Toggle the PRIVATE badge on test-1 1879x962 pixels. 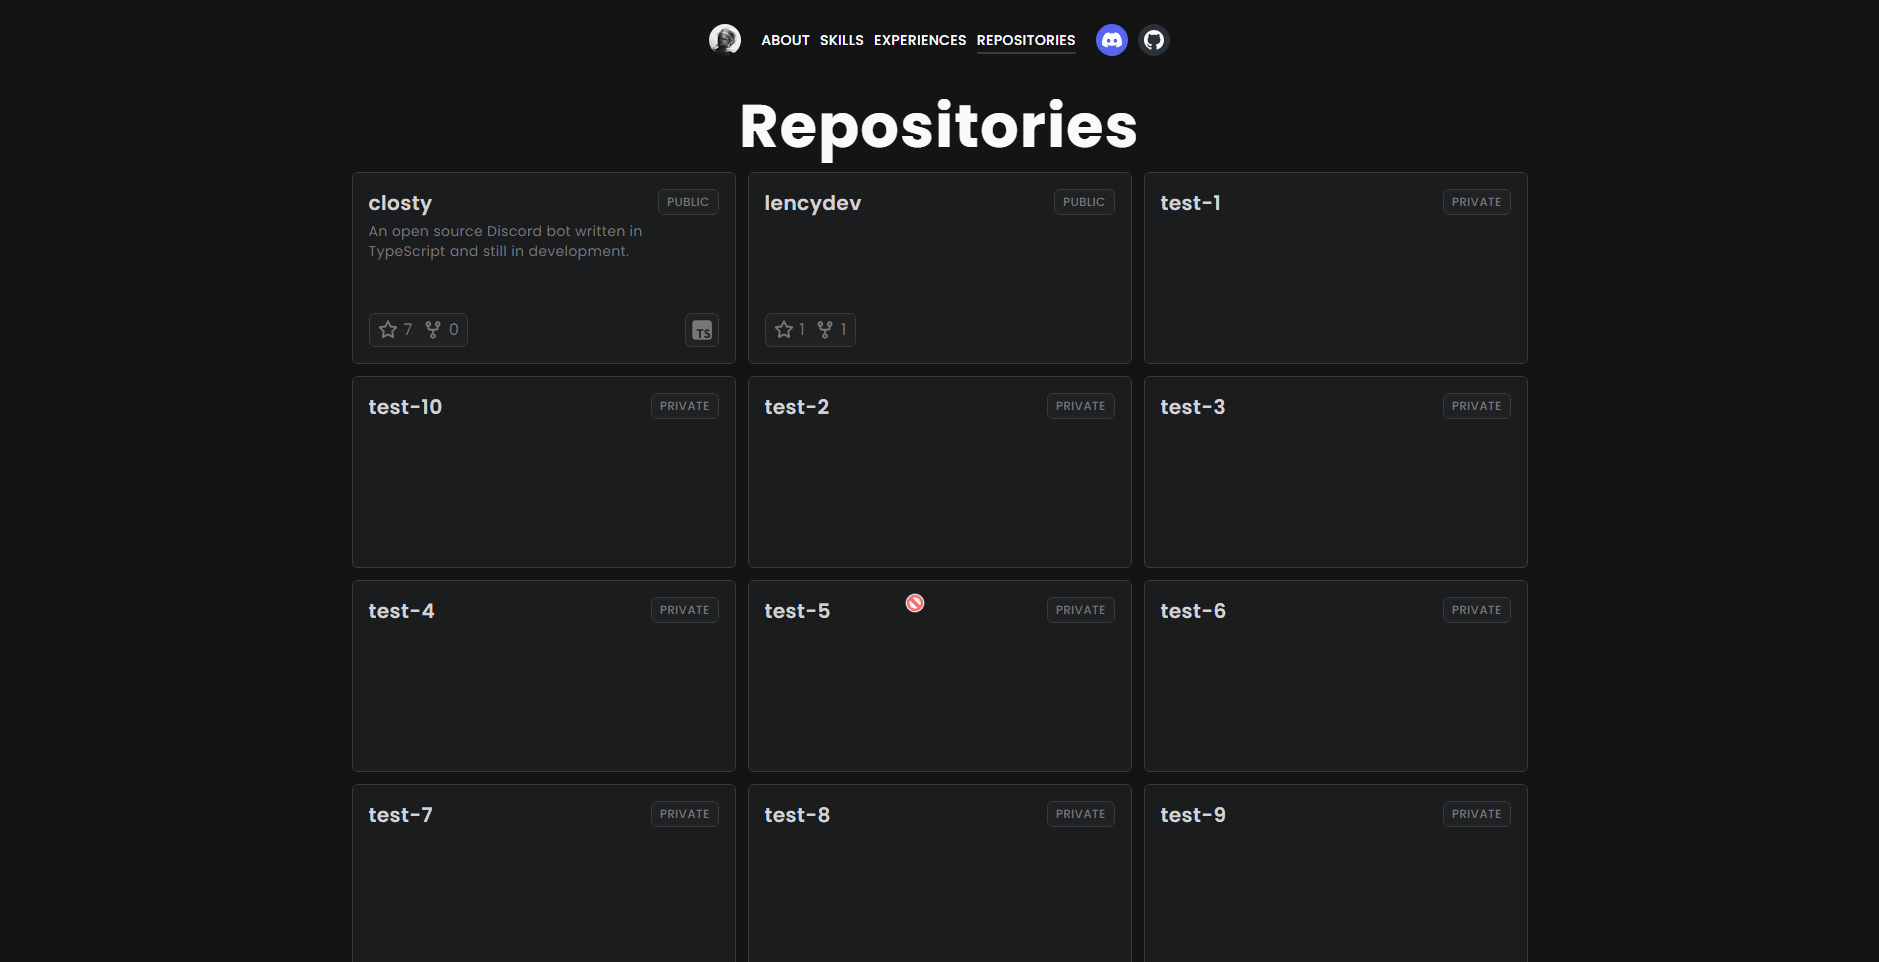(x=1476, y=201)
